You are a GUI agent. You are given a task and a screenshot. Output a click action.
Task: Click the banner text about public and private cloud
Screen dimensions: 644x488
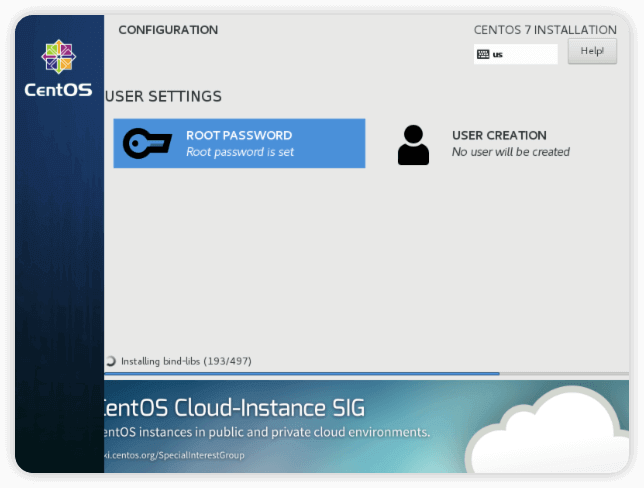pyautogui.click(x=267, y=432)
